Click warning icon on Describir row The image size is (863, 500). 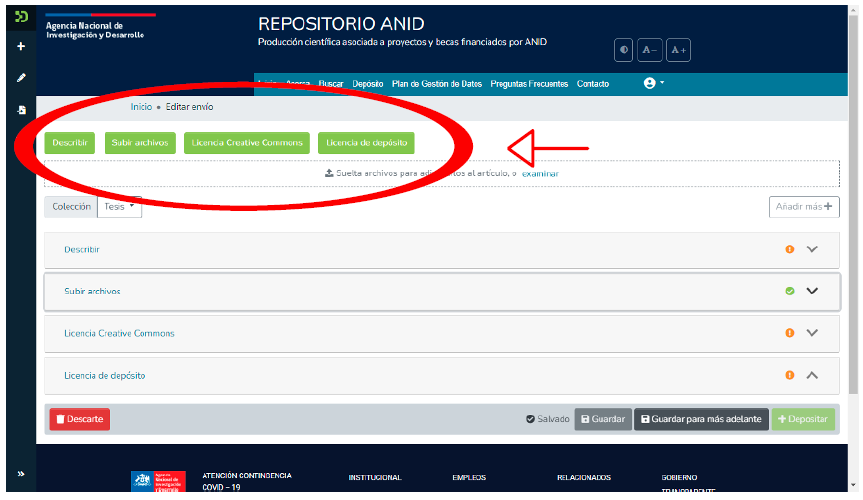coord(790,249)
